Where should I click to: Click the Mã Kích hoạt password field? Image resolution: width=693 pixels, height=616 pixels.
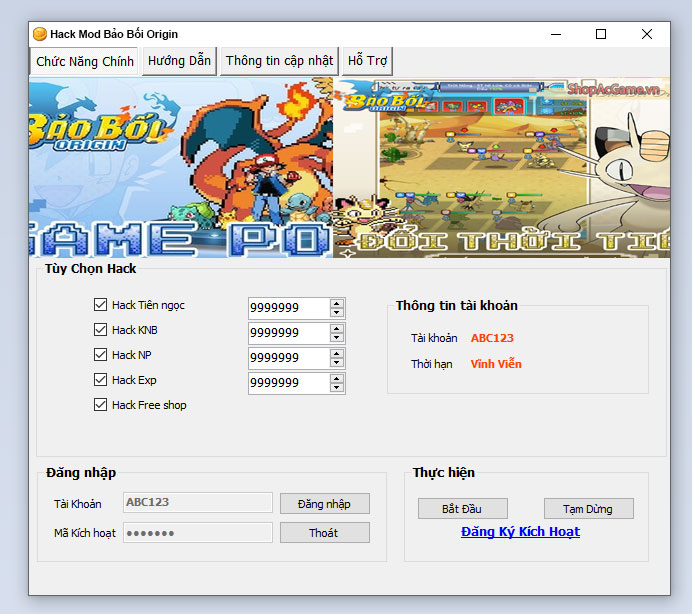click(x=198, y=533)
